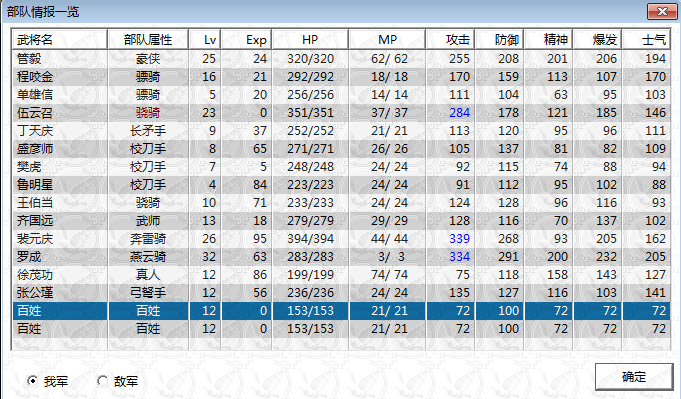Click the 弓弩手 troop attribute cell

[148, 293]
